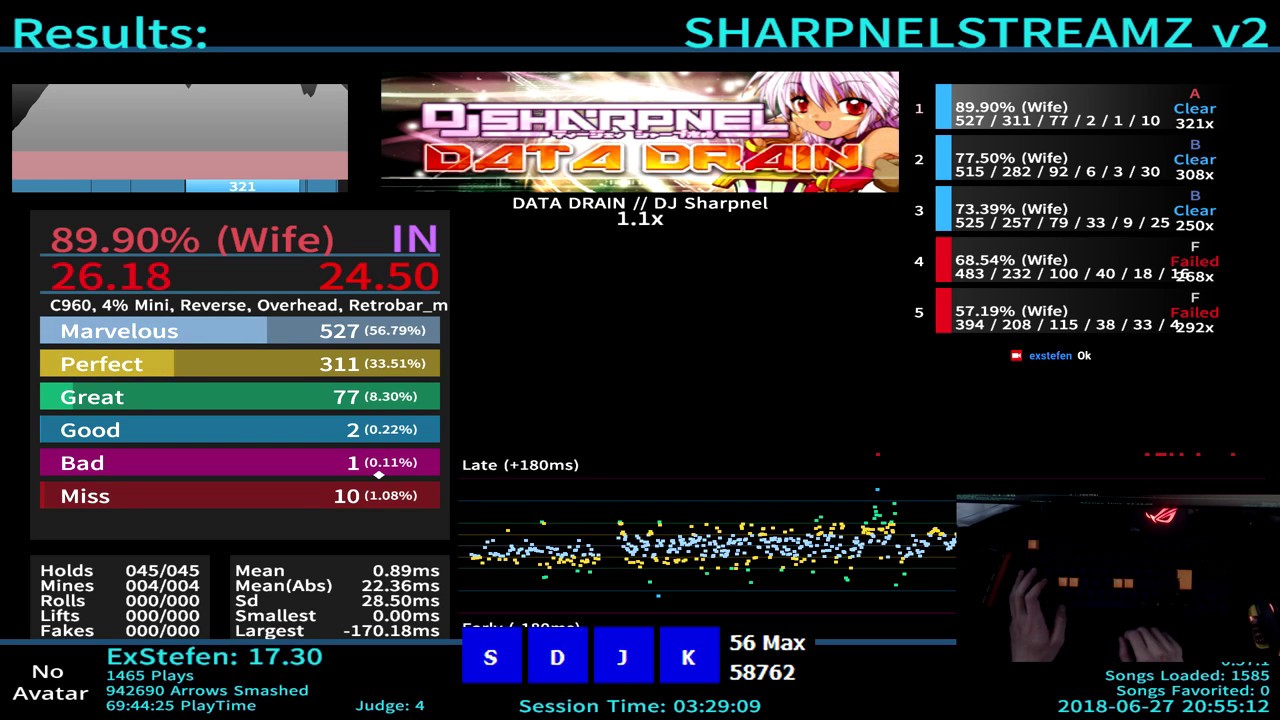Click the date 2018-06-27 20:55:12
This screenshot has height=720, width=1280.
1164,706
